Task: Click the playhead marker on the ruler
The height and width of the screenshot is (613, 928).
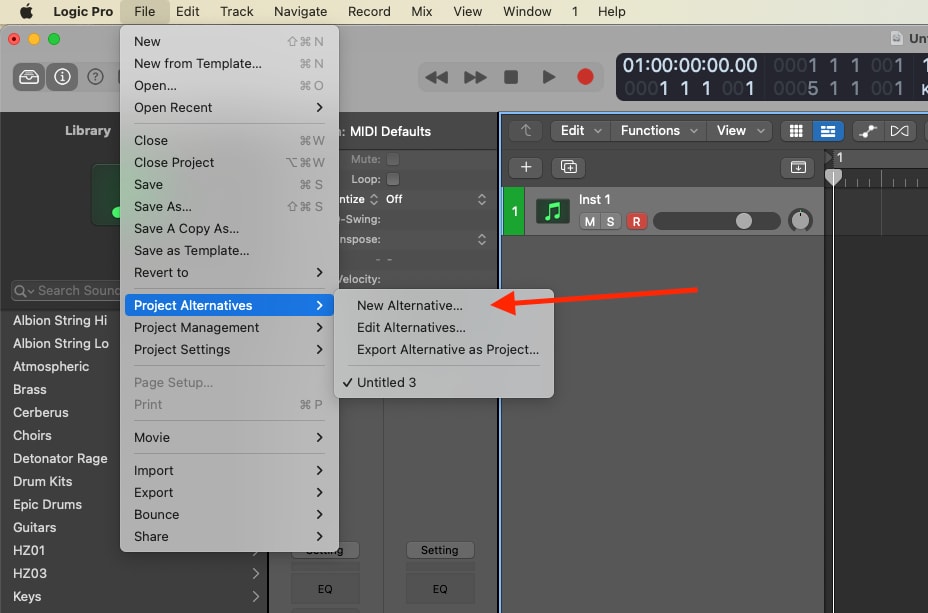Action: tap(833, 178)
